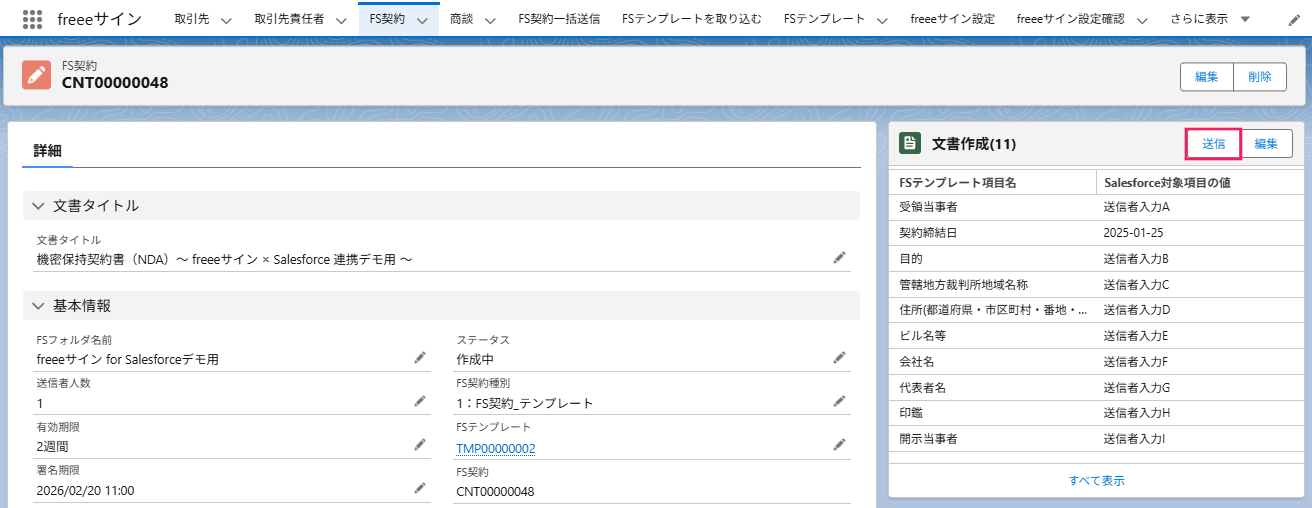1312x508 pixels.
Task: Select 開示当事者 row cell
Action: tap(930, 439)
